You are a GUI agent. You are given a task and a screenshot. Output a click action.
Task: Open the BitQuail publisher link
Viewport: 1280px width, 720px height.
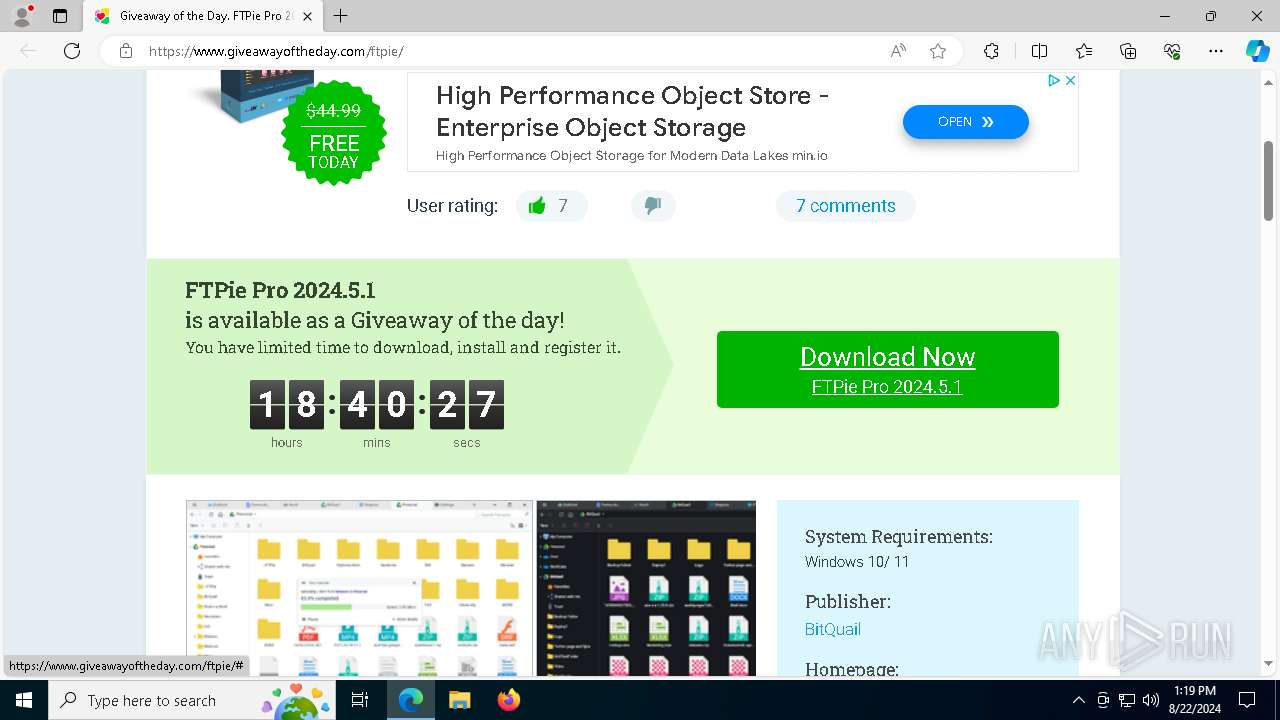(832, 629)
